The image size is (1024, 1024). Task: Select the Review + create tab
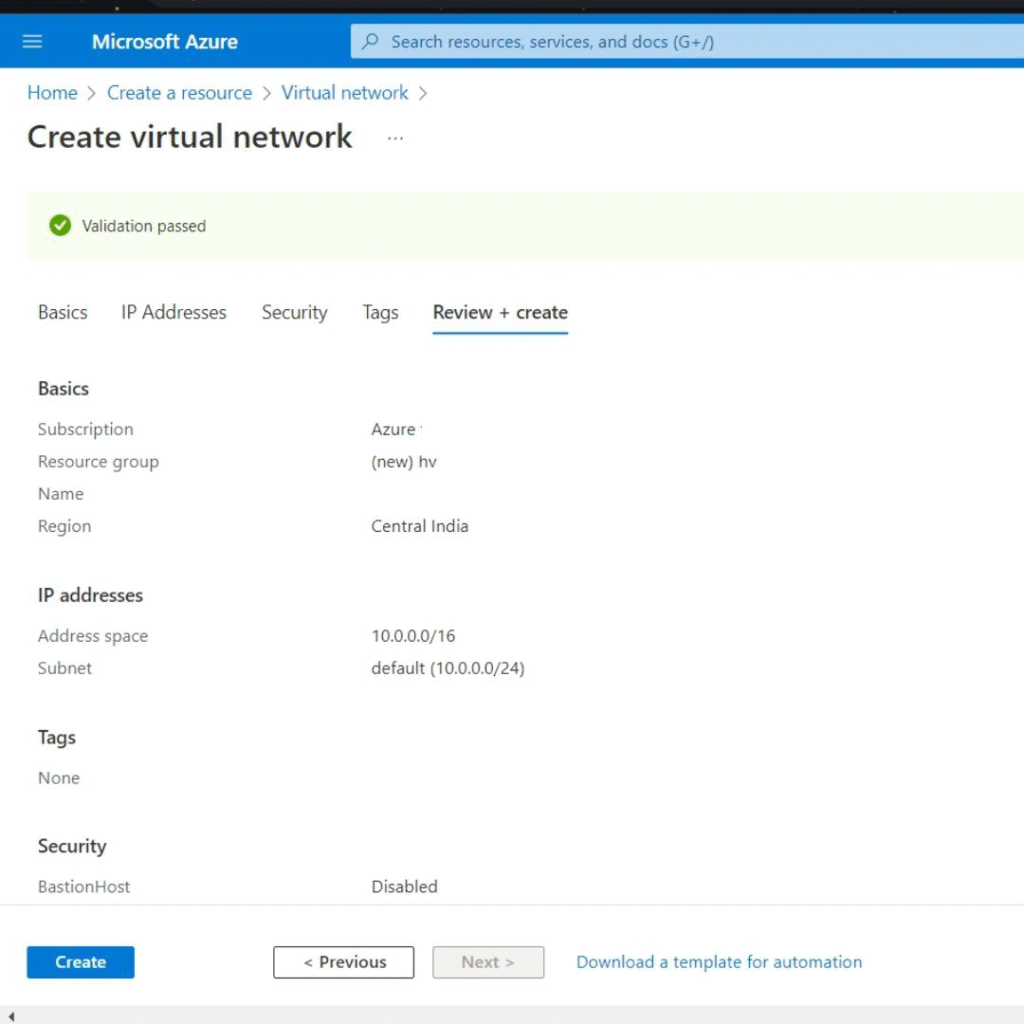pyautogui.click(x=500, y=312)
